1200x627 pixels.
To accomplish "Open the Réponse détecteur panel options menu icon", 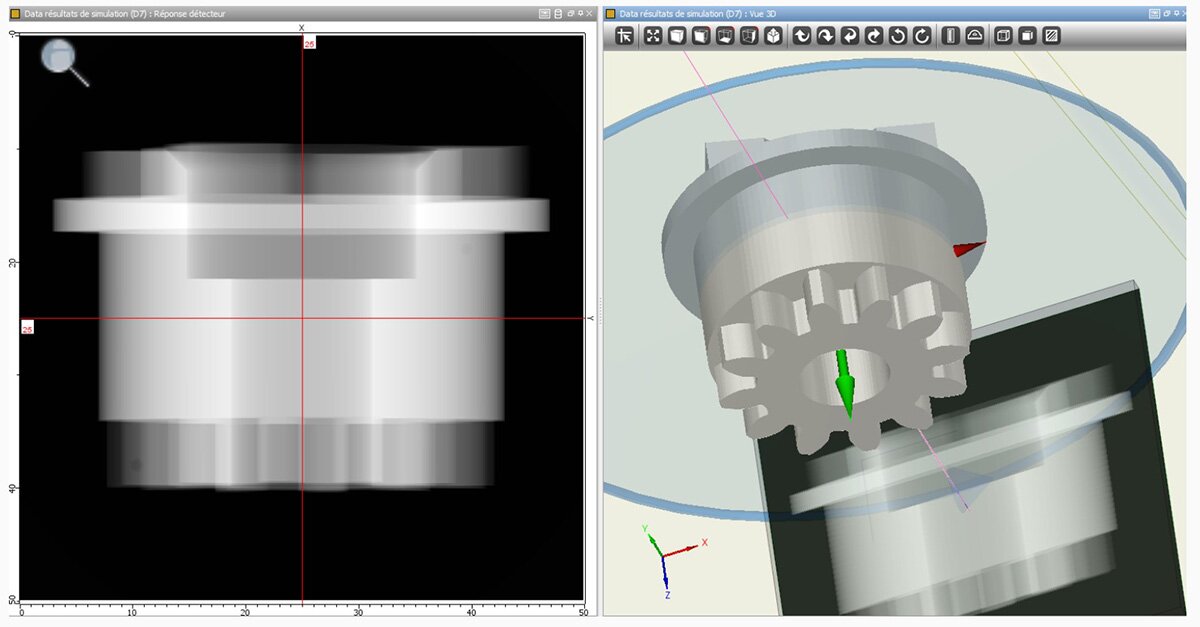I will coord(544,14).
